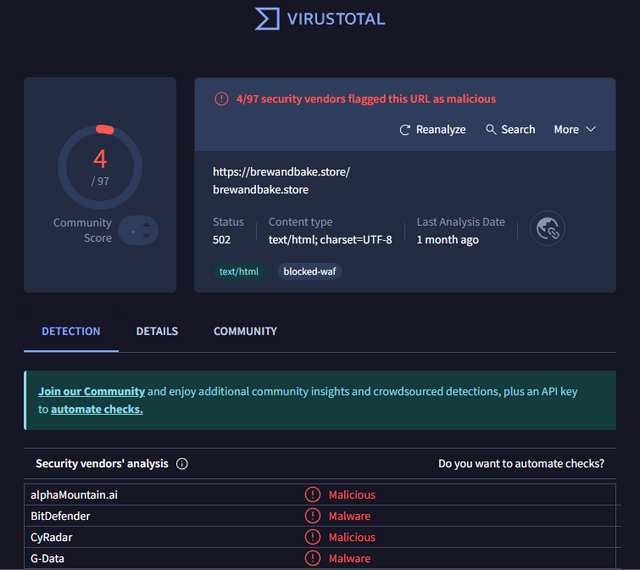Image resolution: width=640 pixels, height=570 pixels.
Task: Click the Malware verdict for G-Data
Action: (349, 559)
